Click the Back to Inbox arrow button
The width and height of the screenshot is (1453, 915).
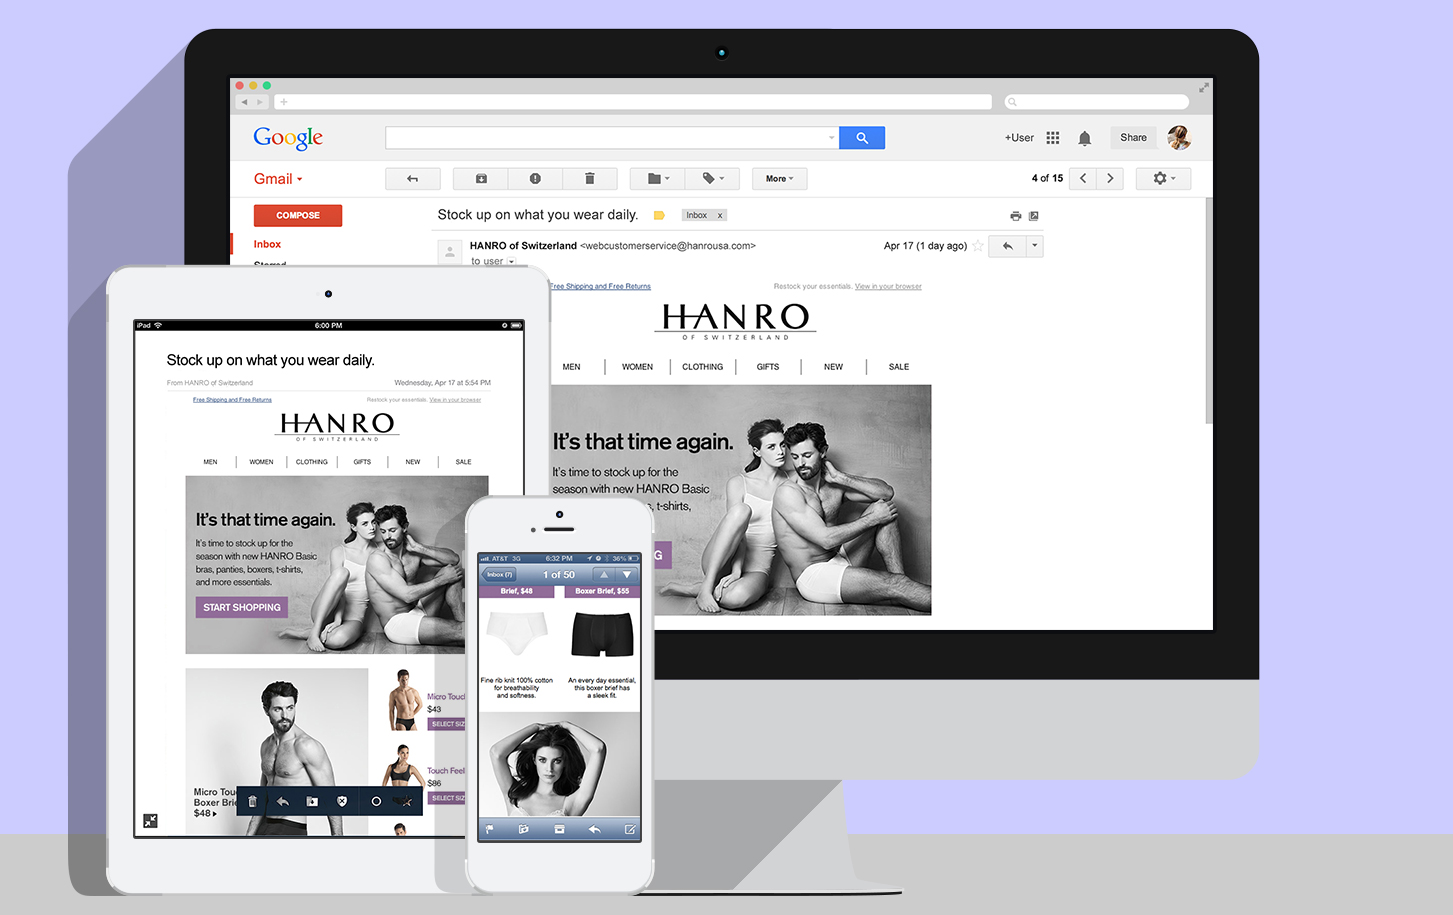point(412,179)
